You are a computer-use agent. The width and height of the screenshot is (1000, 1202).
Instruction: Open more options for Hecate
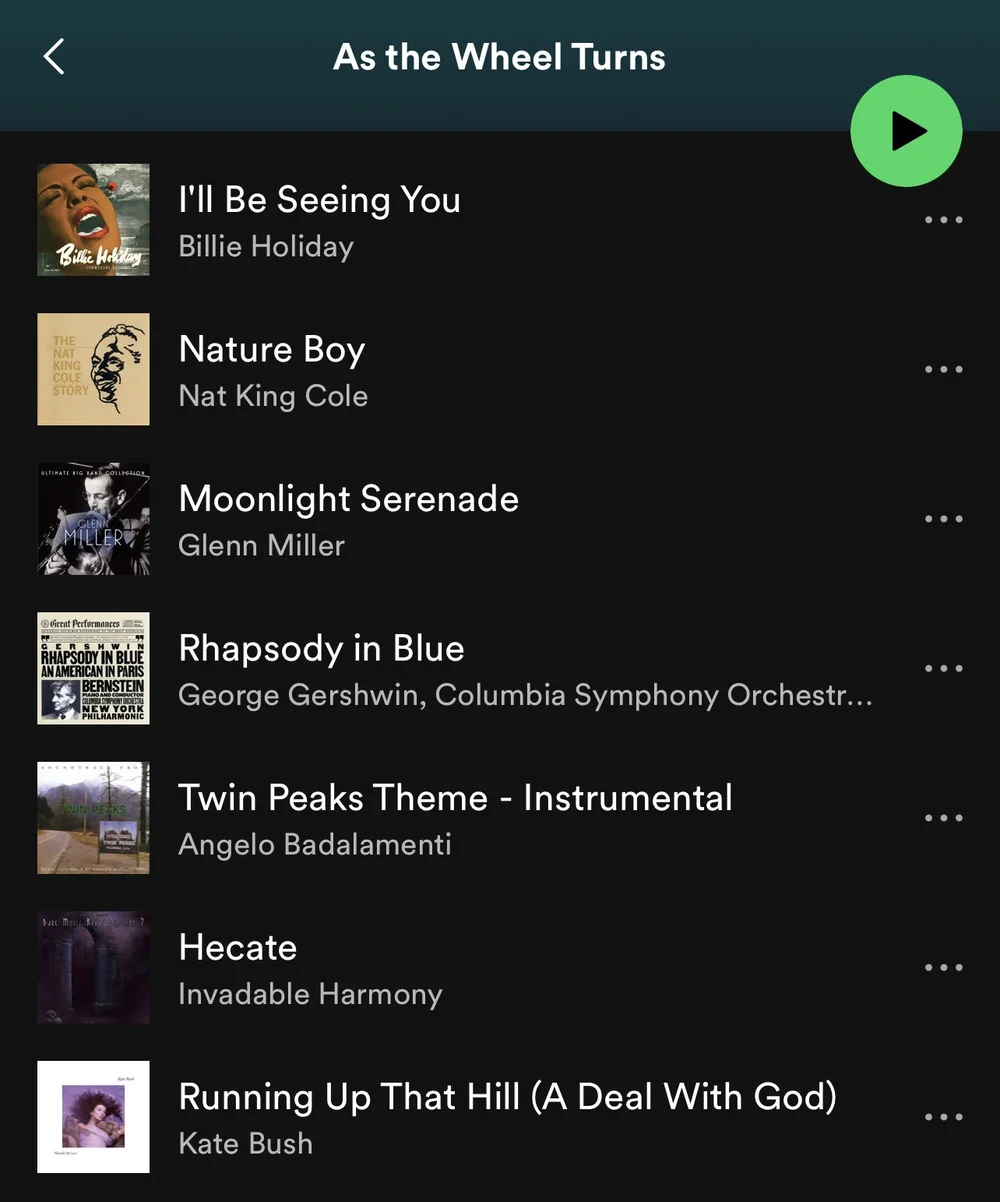pyautogui.click(x=943, y=967)
